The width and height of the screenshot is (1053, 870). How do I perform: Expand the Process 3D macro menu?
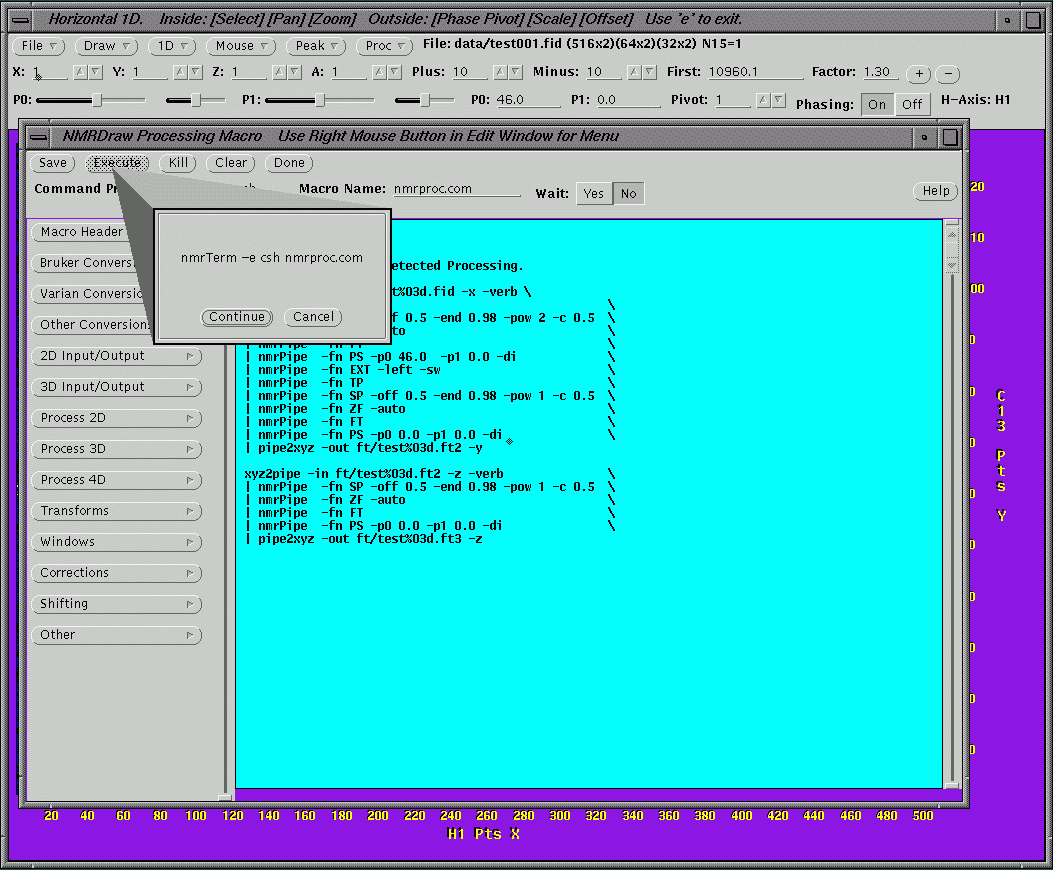coord(116,449)
